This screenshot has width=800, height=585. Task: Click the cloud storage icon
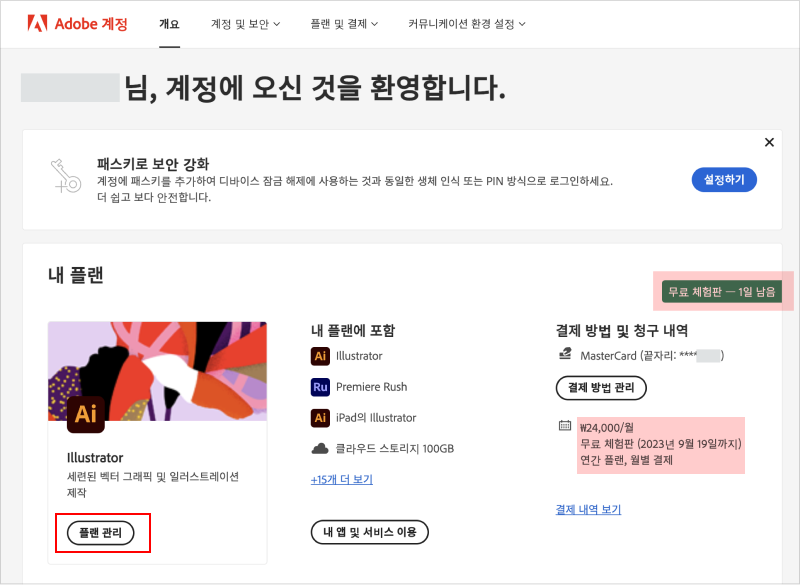[x=320, y=449]
